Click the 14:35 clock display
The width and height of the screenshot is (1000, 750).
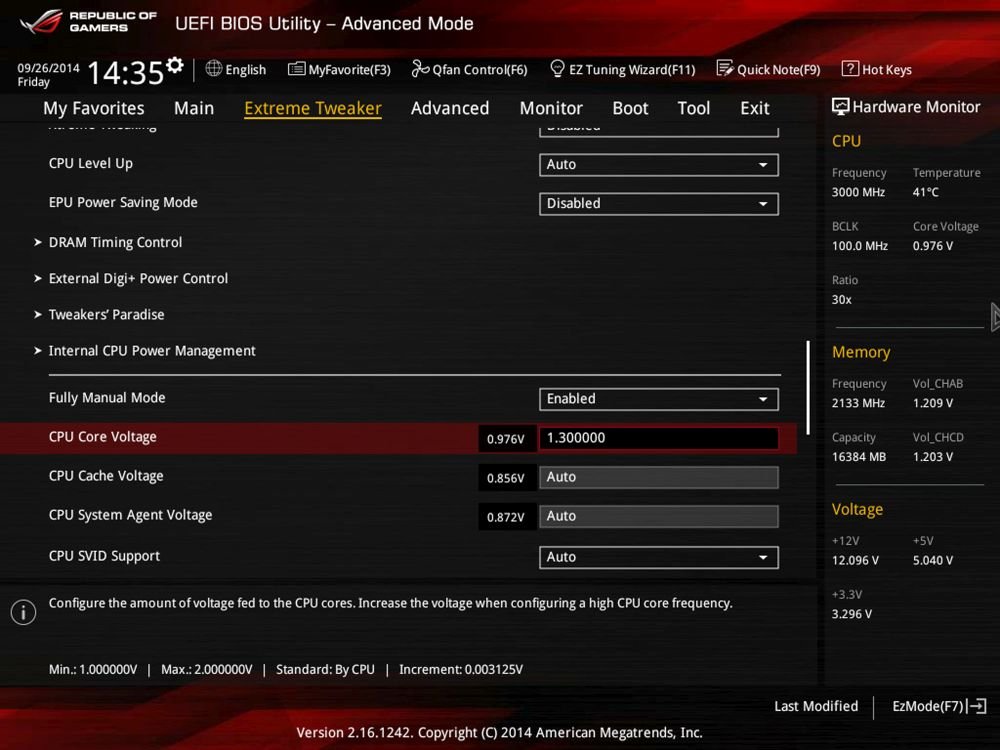pyautogui.click(x=126, y=73)
